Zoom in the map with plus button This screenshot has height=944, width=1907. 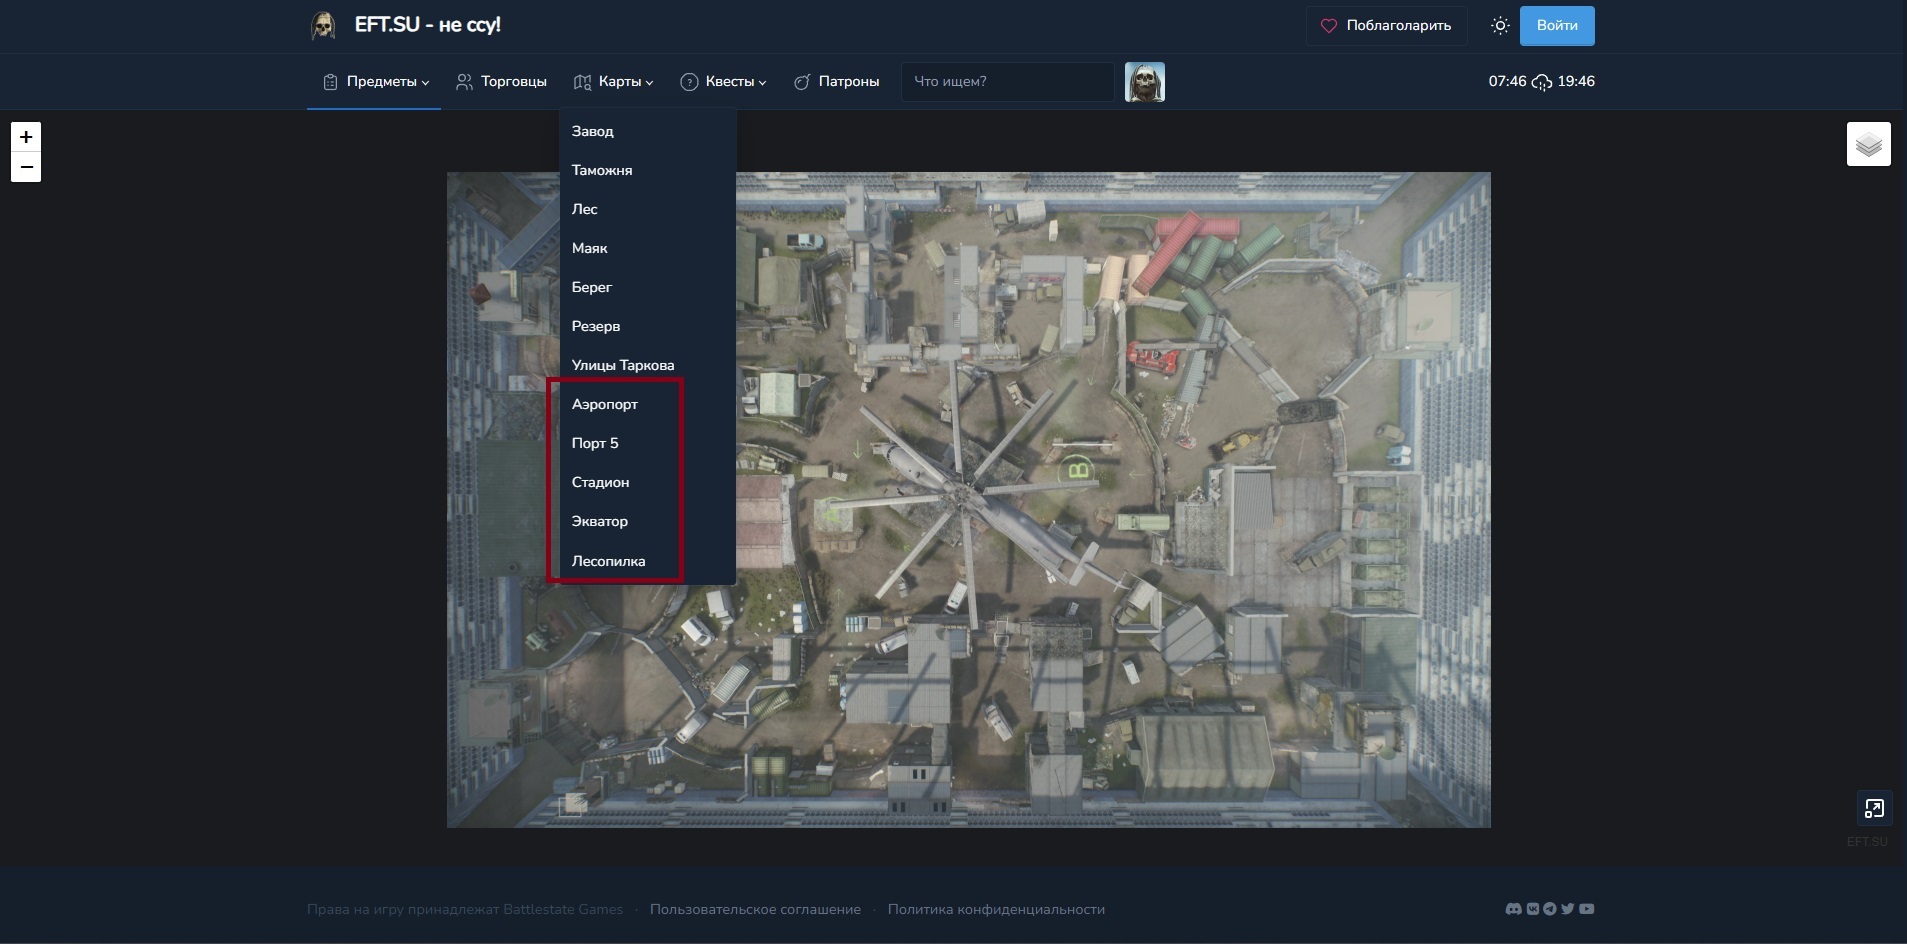tap(26, 137)
